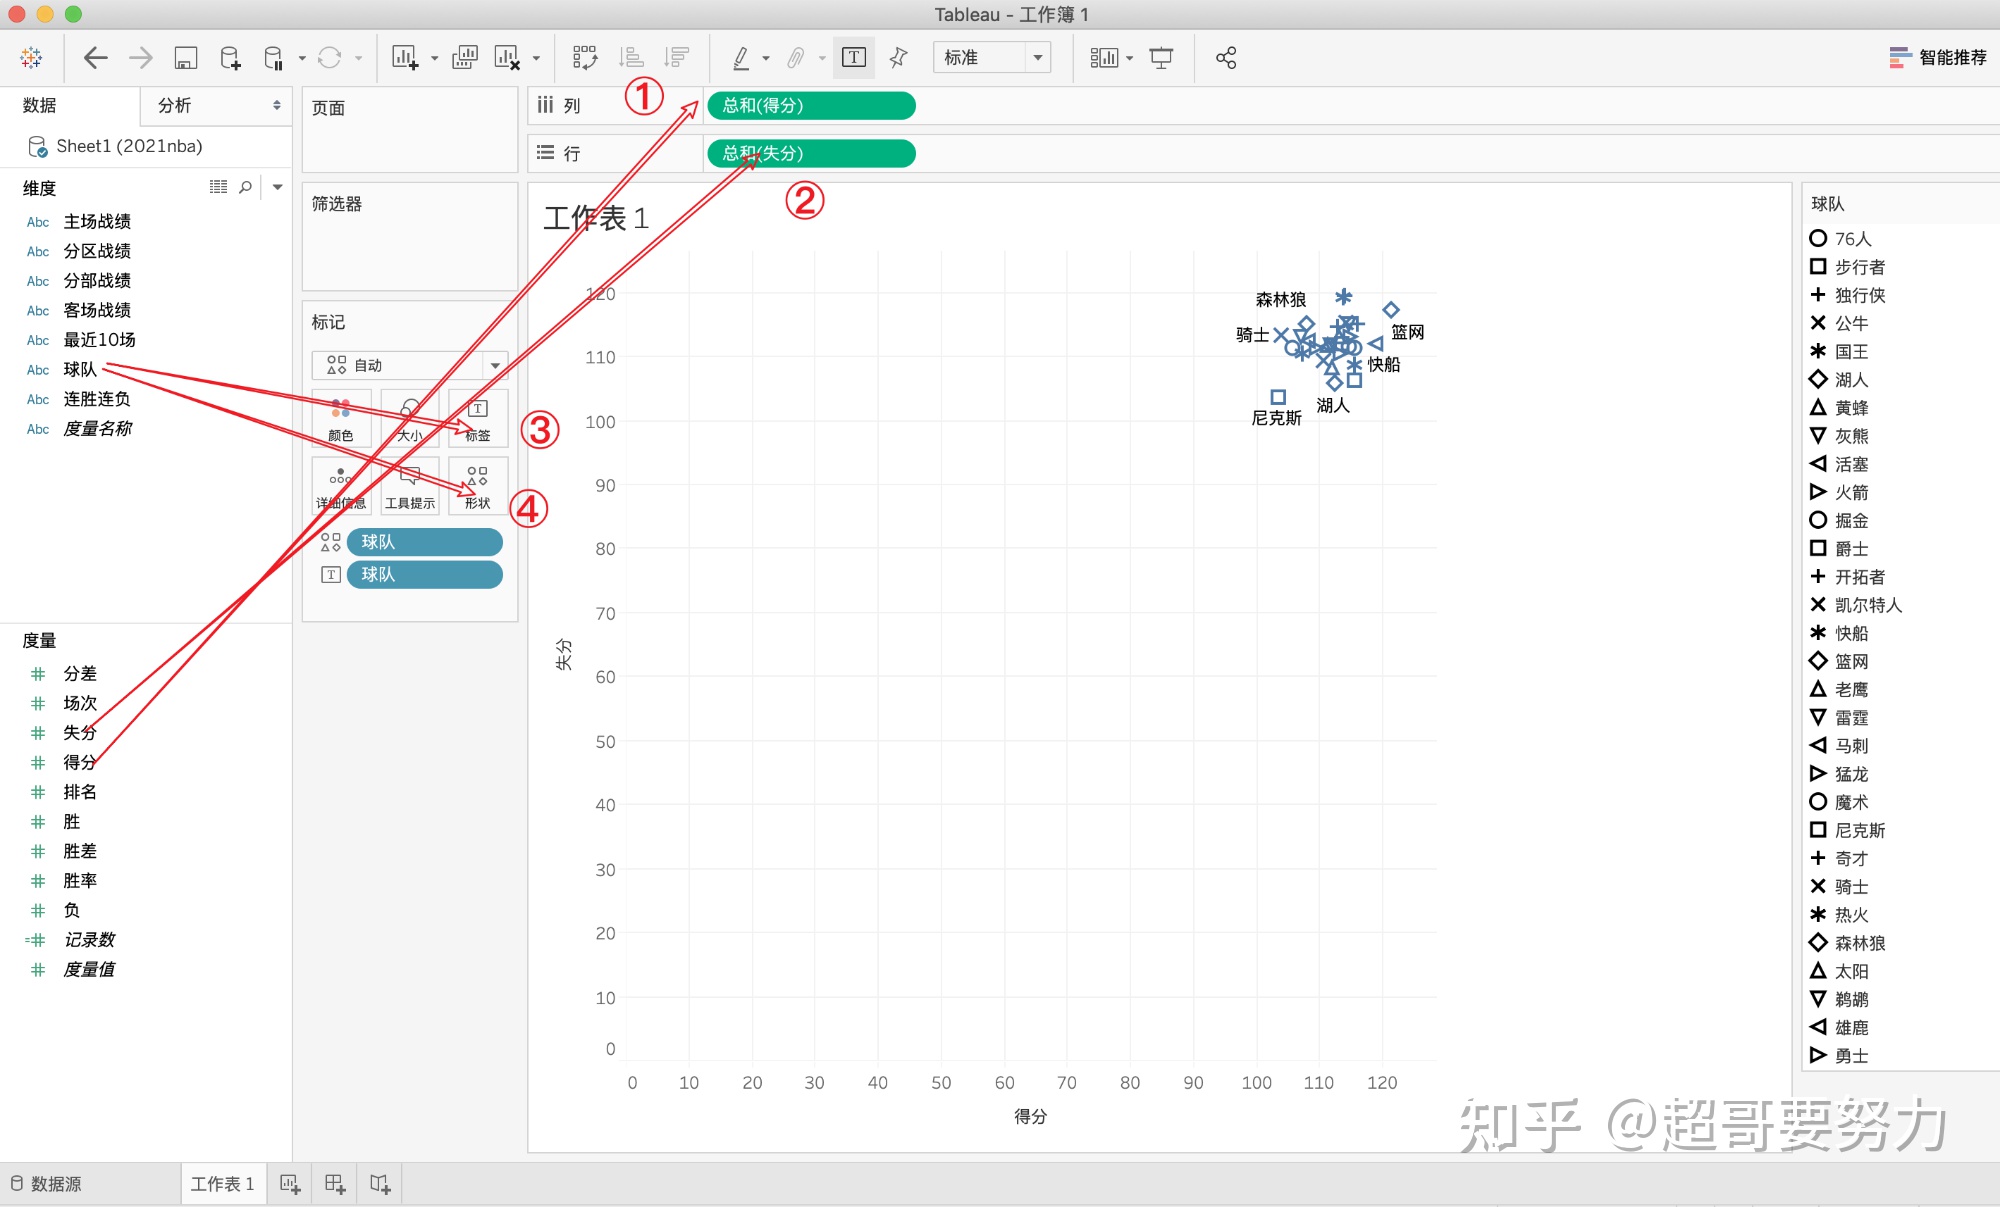
Task: Click the fix axes pin icon
Action: (x=898, y=58)
